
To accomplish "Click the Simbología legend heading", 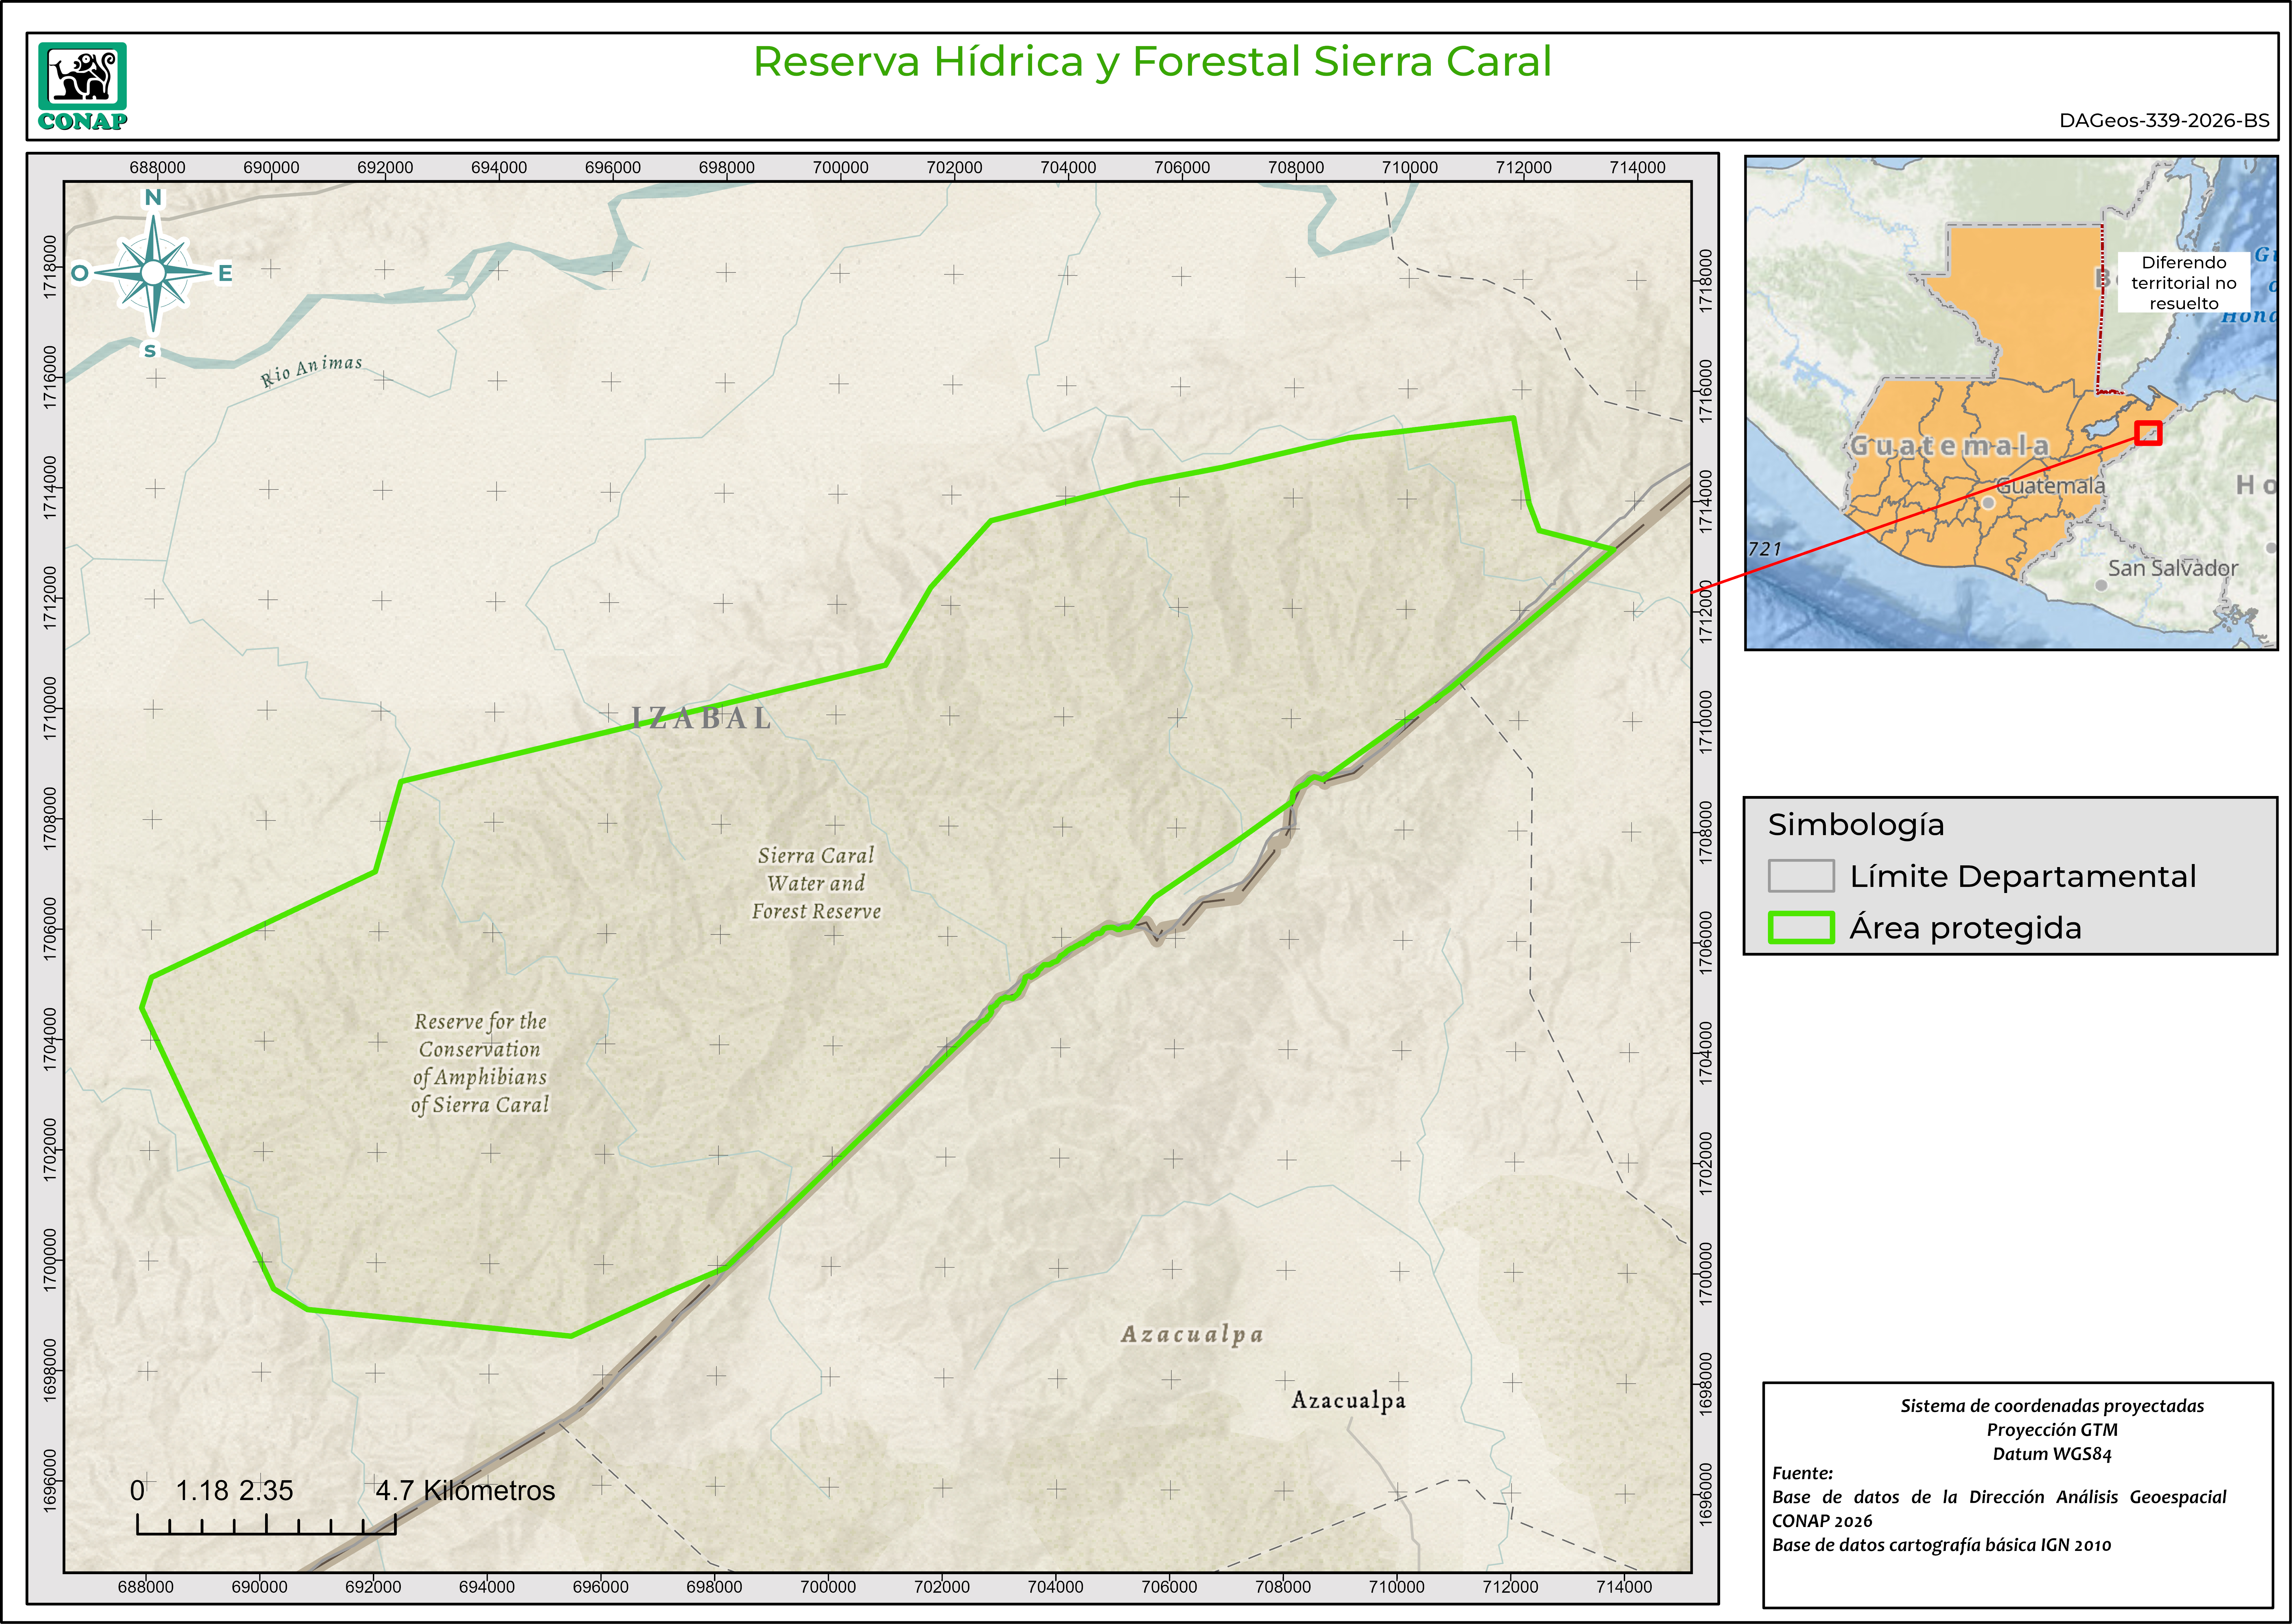I will [x=1856, y=825].
